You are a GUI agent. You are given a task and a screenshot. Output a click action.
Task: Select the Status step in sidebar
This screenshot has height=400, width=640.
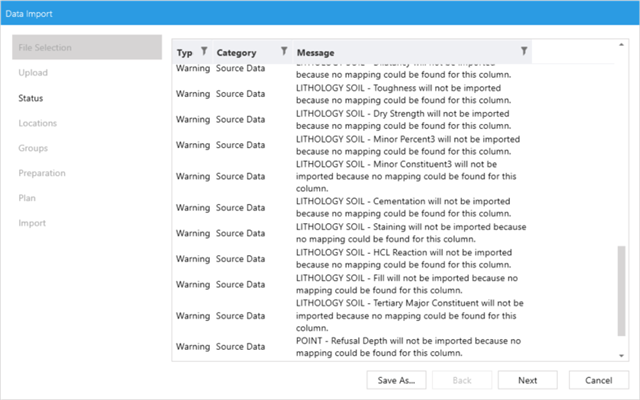(31, 98)
